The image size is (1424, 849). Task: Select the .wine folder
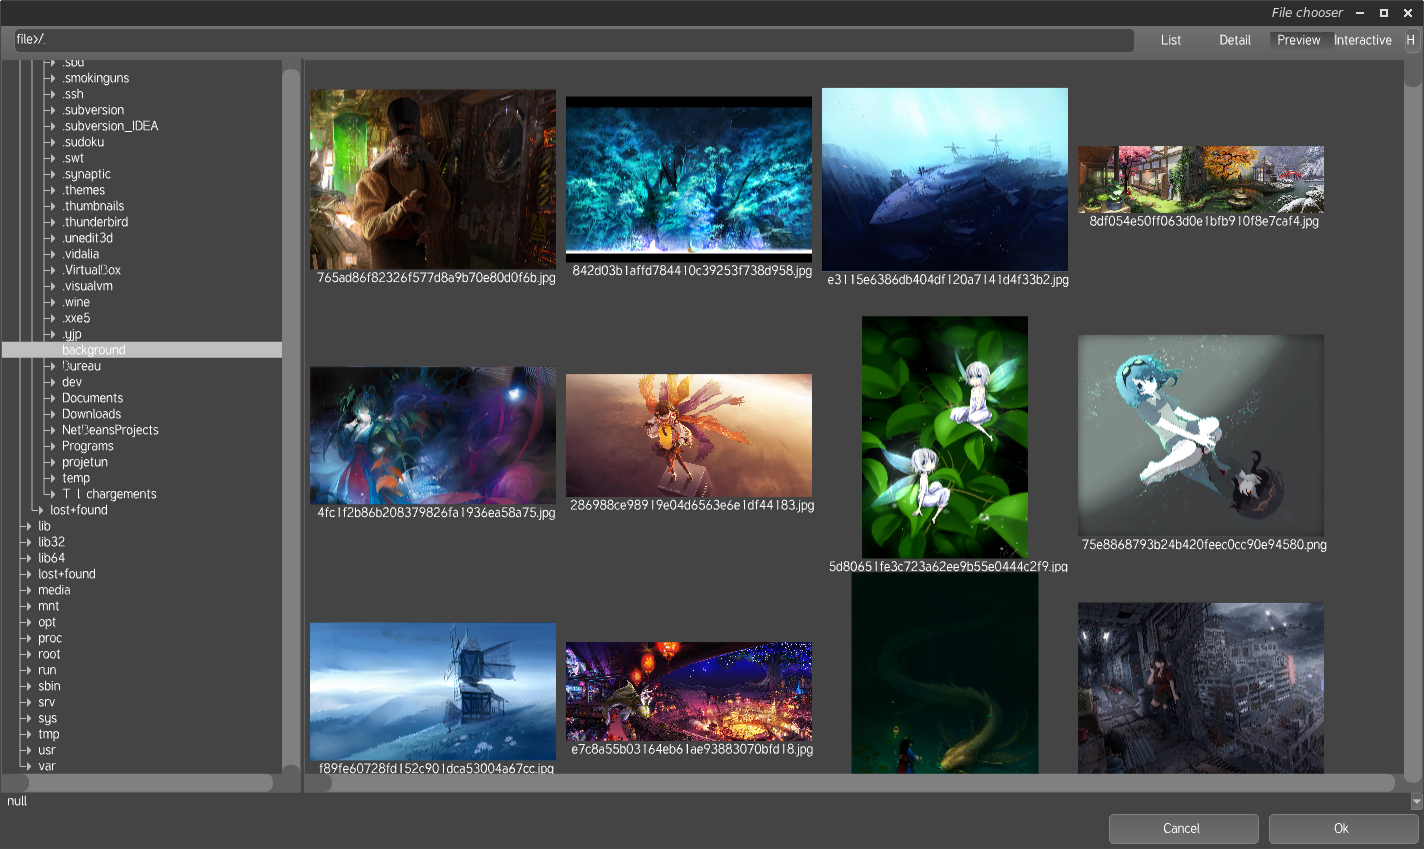[x=76, y=302]
